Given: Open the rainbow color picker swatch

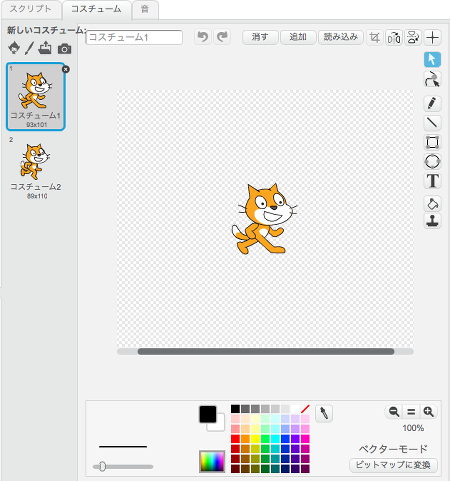Looking at the screenshot, I should [x=212, y=461].
